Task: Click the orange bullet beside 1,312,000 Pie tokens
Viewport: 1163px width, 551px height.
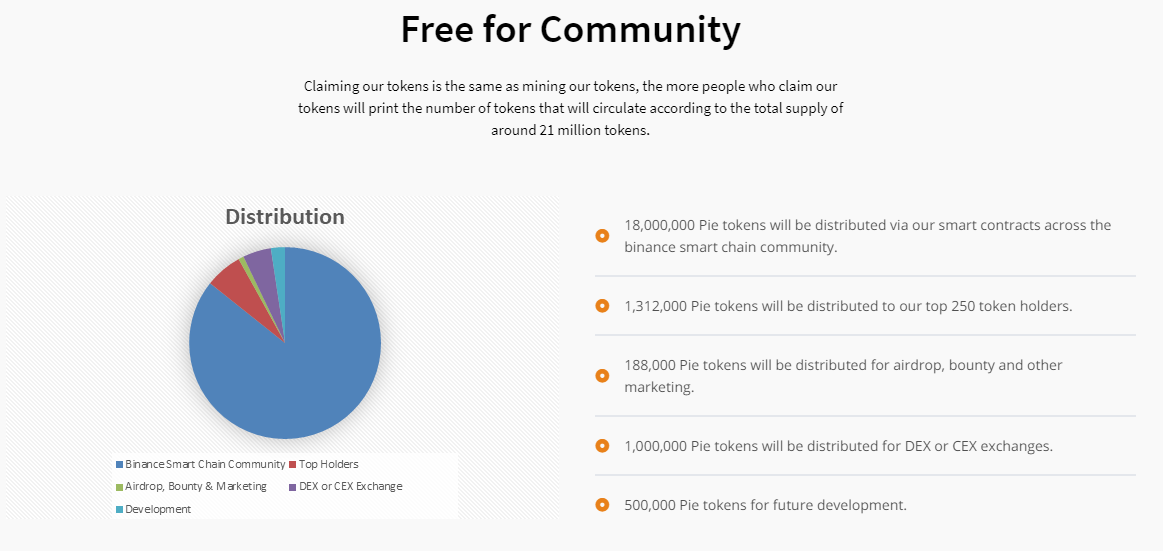Action: [x=602, y=306]
